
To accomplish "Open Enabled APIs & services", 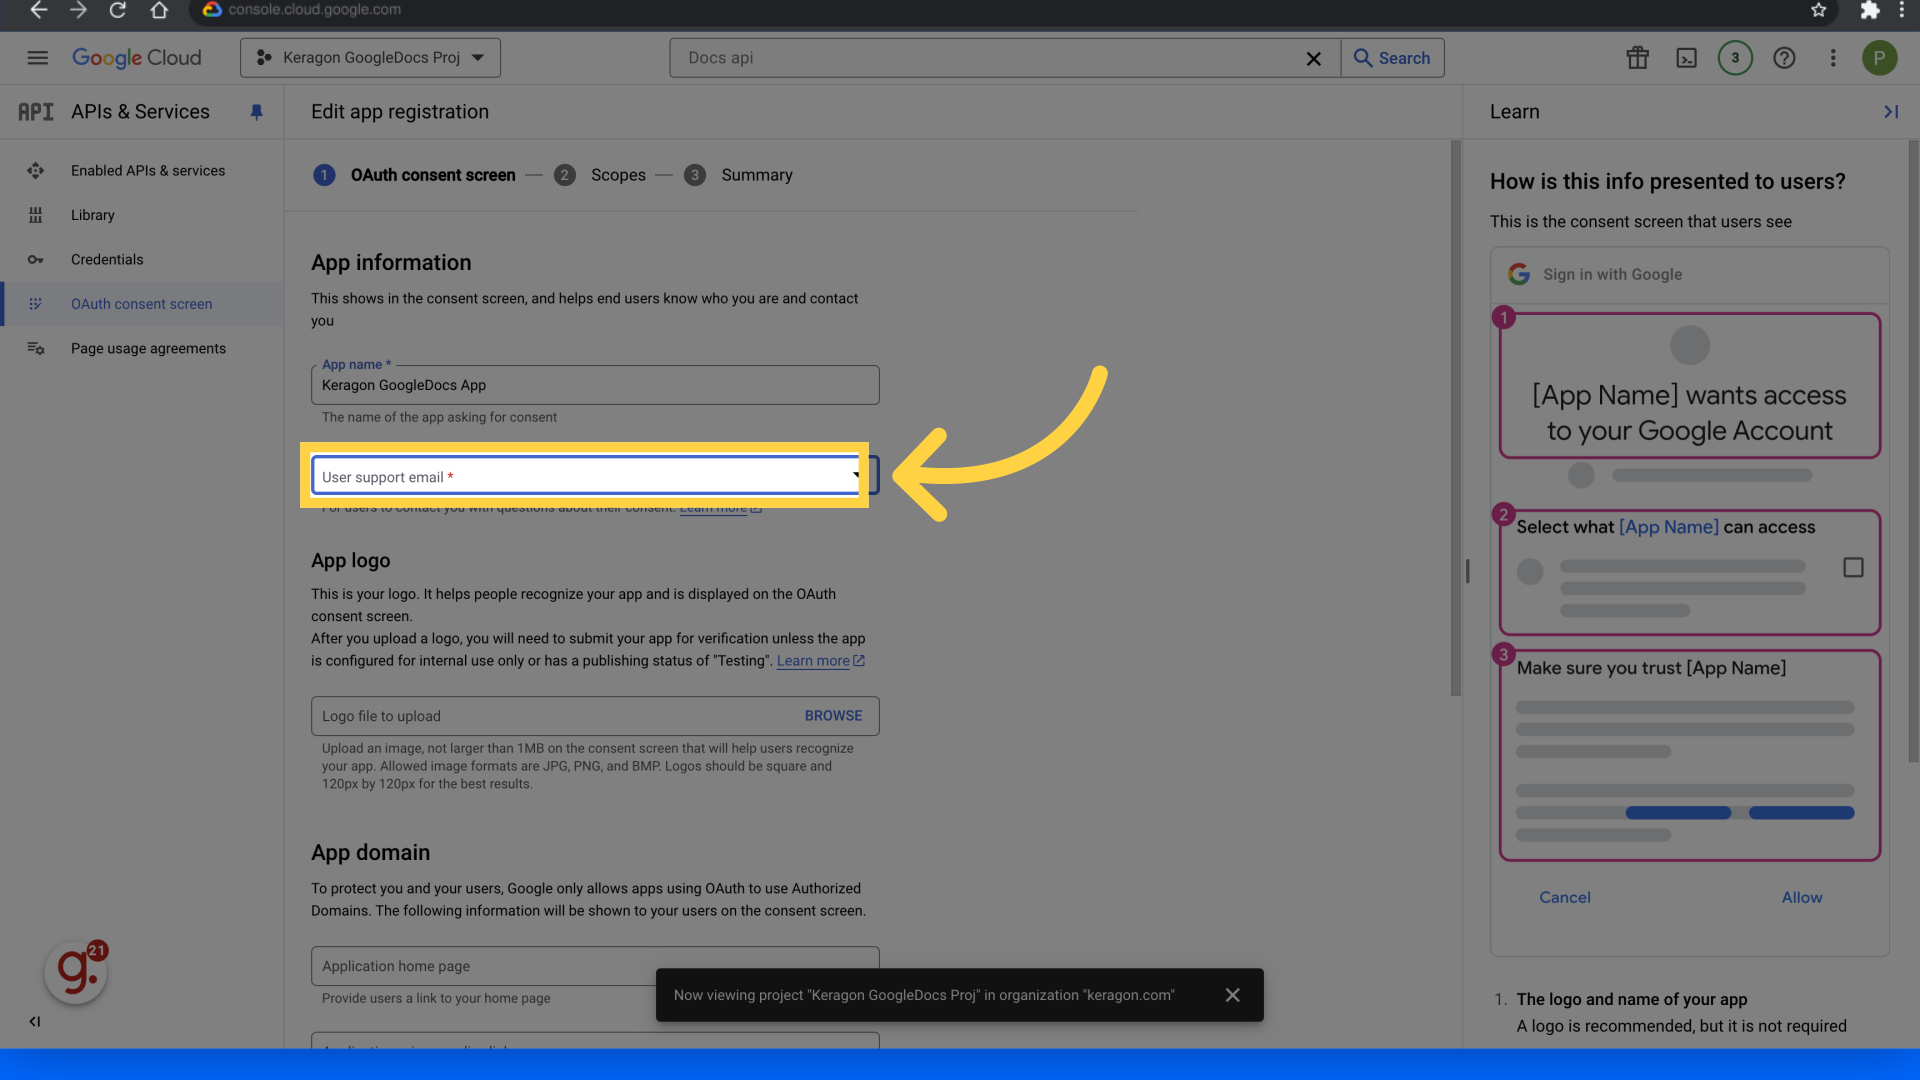I will click(x=148, y=171).
